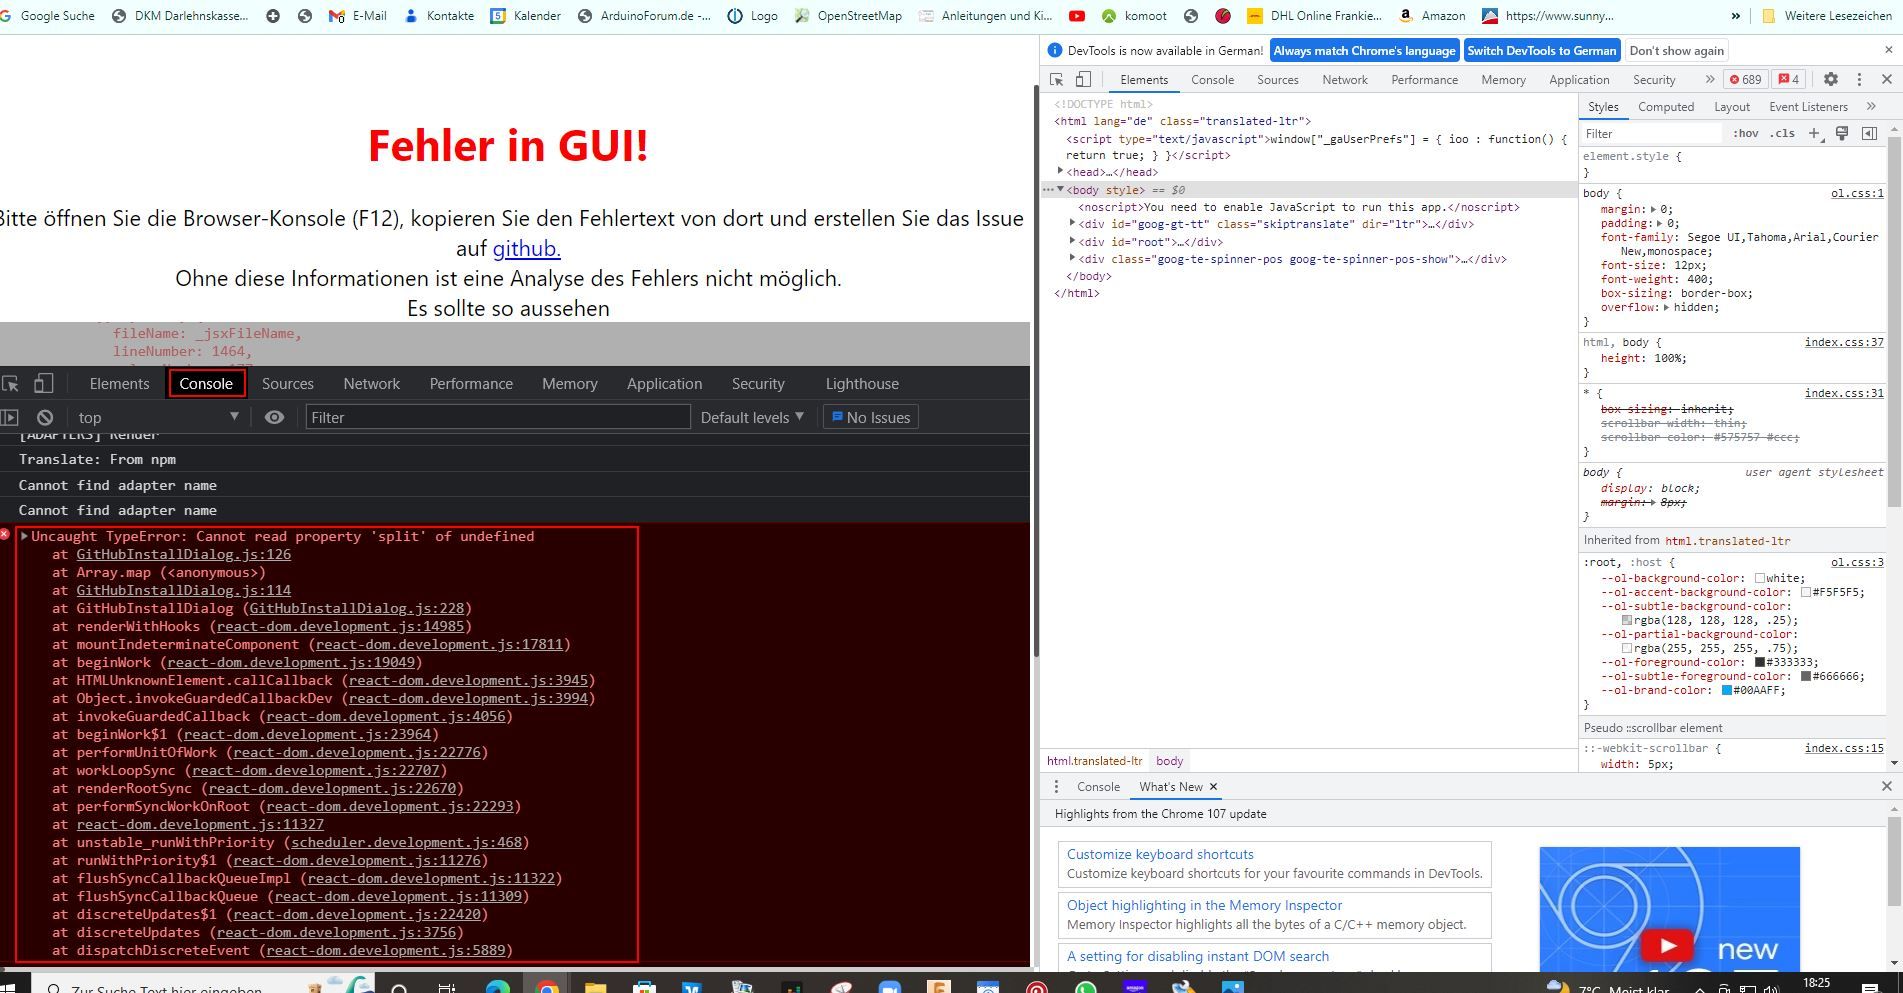Open the Kontakte bookmark

[x=438, y=16]
